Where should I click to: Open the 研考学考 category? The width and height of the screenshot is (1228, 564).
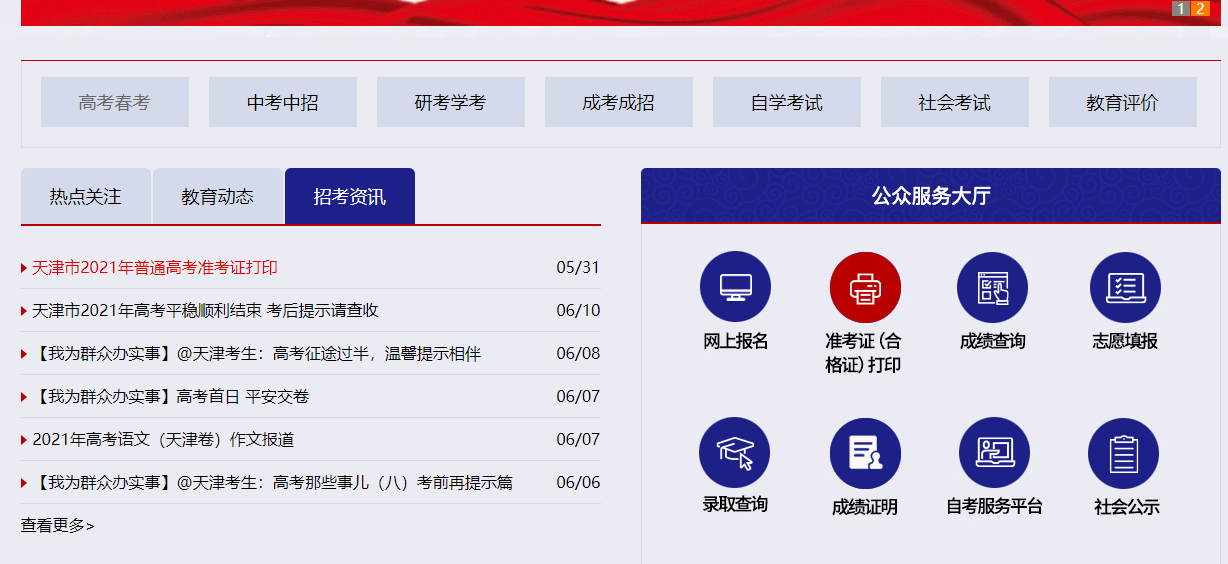coord(451,102)
